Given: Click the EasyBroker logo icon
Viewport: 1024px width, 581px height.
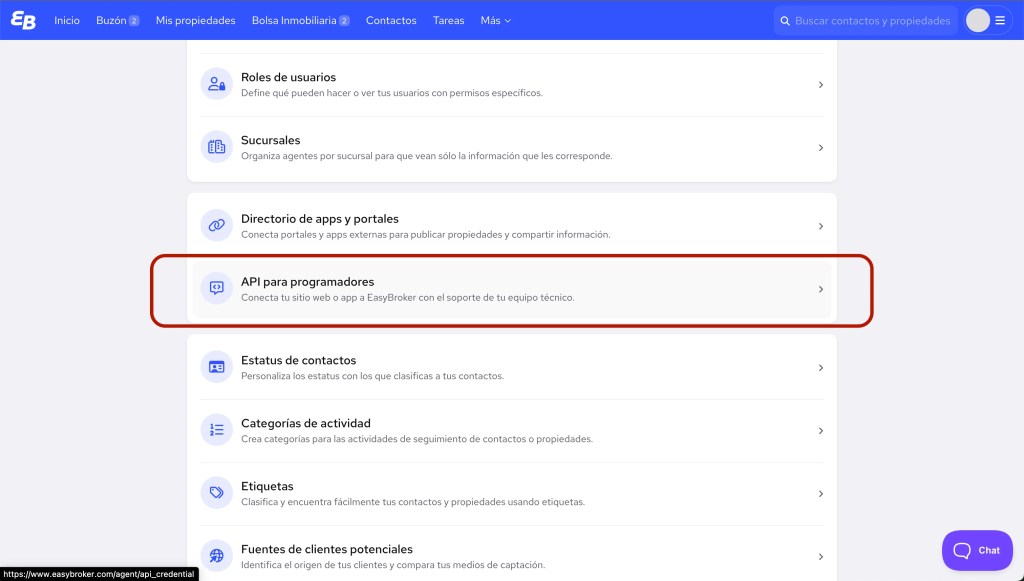Looking at the screenshot, I should pyautogui.click(x=23, y=20).
